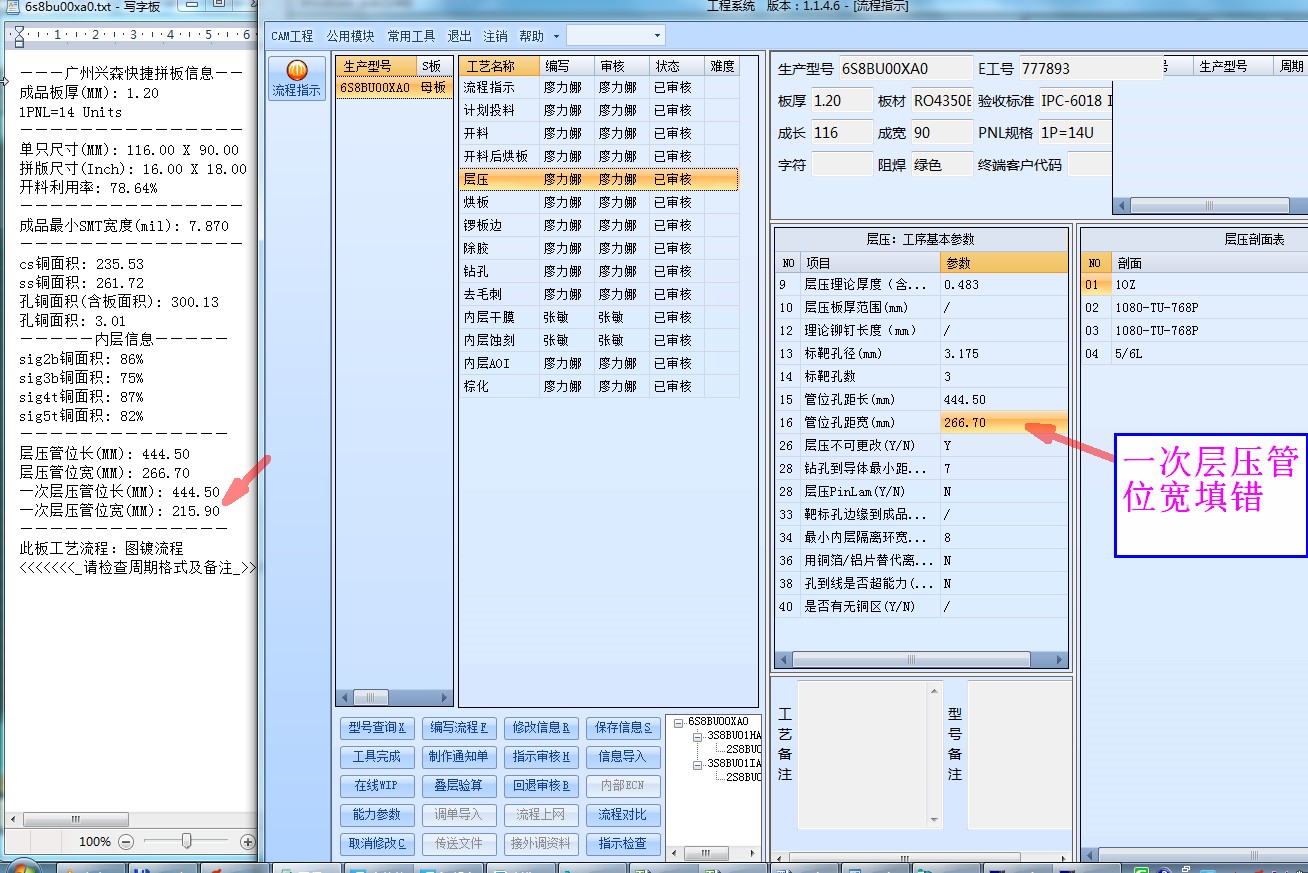1308x873 pixels.
Task: Click the 叠层验算 button
Action: click(459, 785)
